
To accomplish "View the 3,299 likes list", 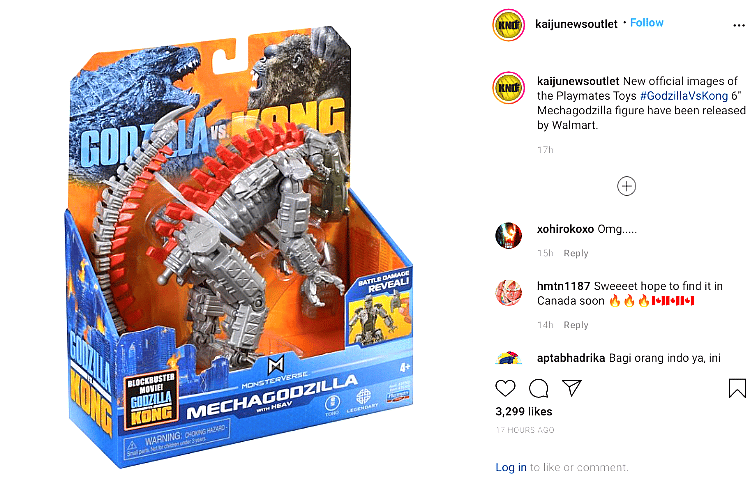I will point(524,411).
